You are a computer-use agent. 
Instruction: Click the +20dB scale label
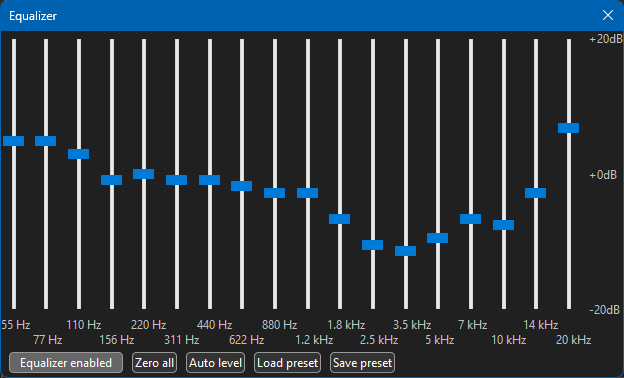tap(606, 39)
